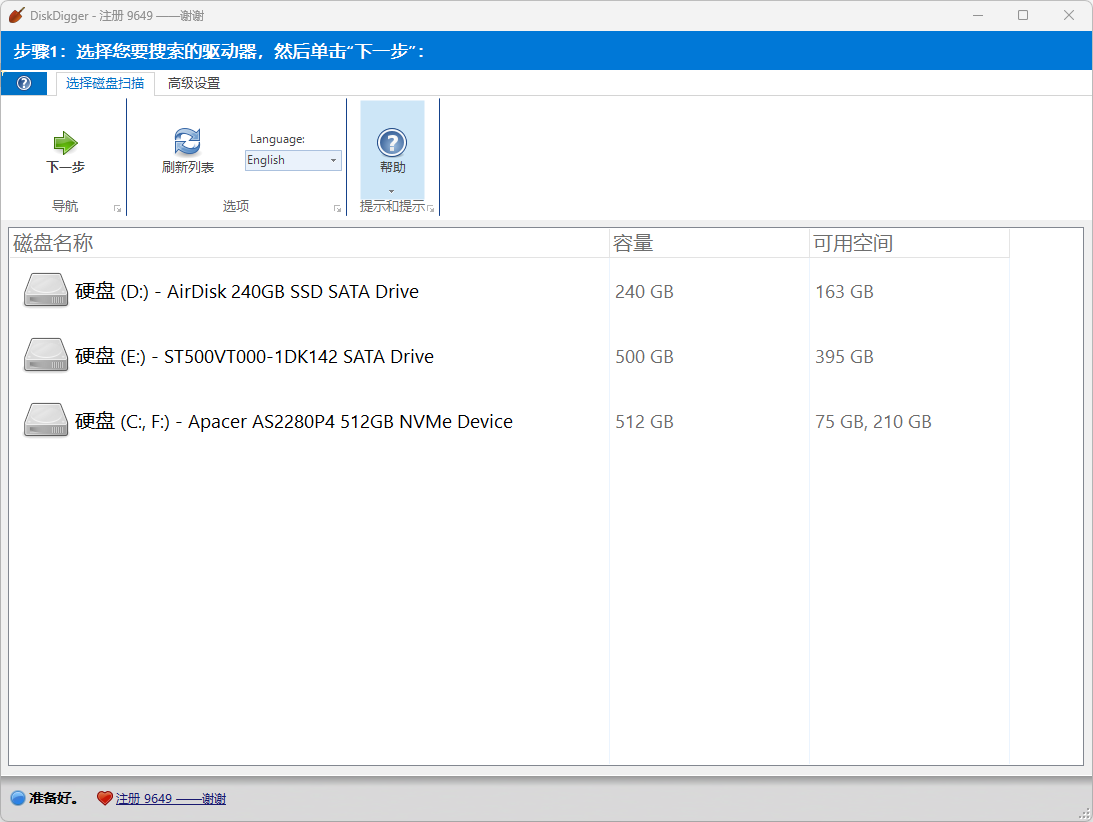Sort by 可用空间 column header
This screenshot has height=822, width=1093.
pos(909,243)
